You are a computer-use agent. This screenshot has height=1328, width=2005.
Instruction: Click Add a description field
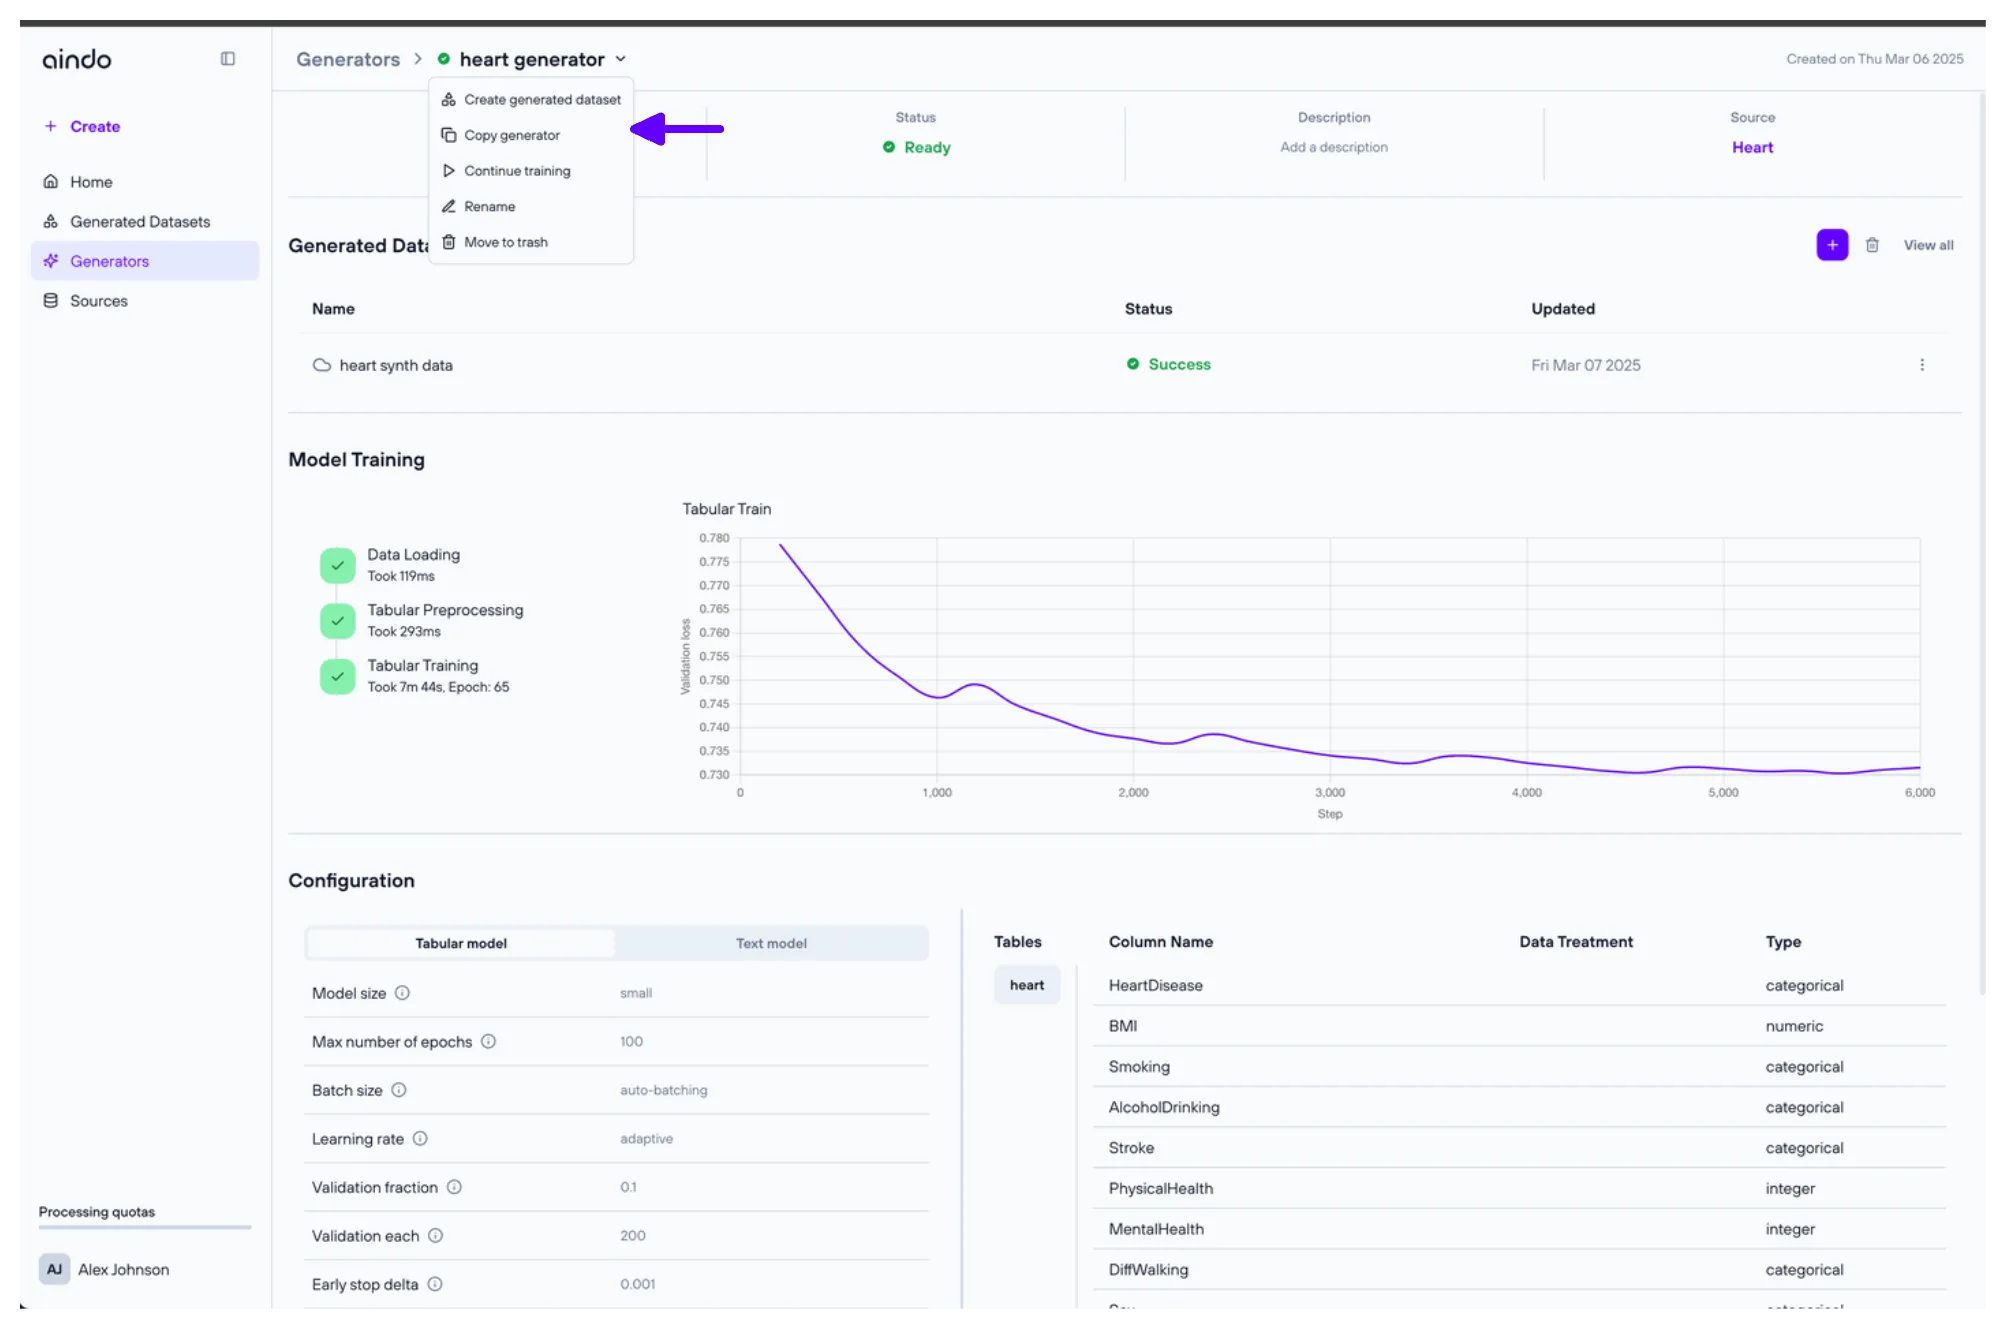point(1333,147)
